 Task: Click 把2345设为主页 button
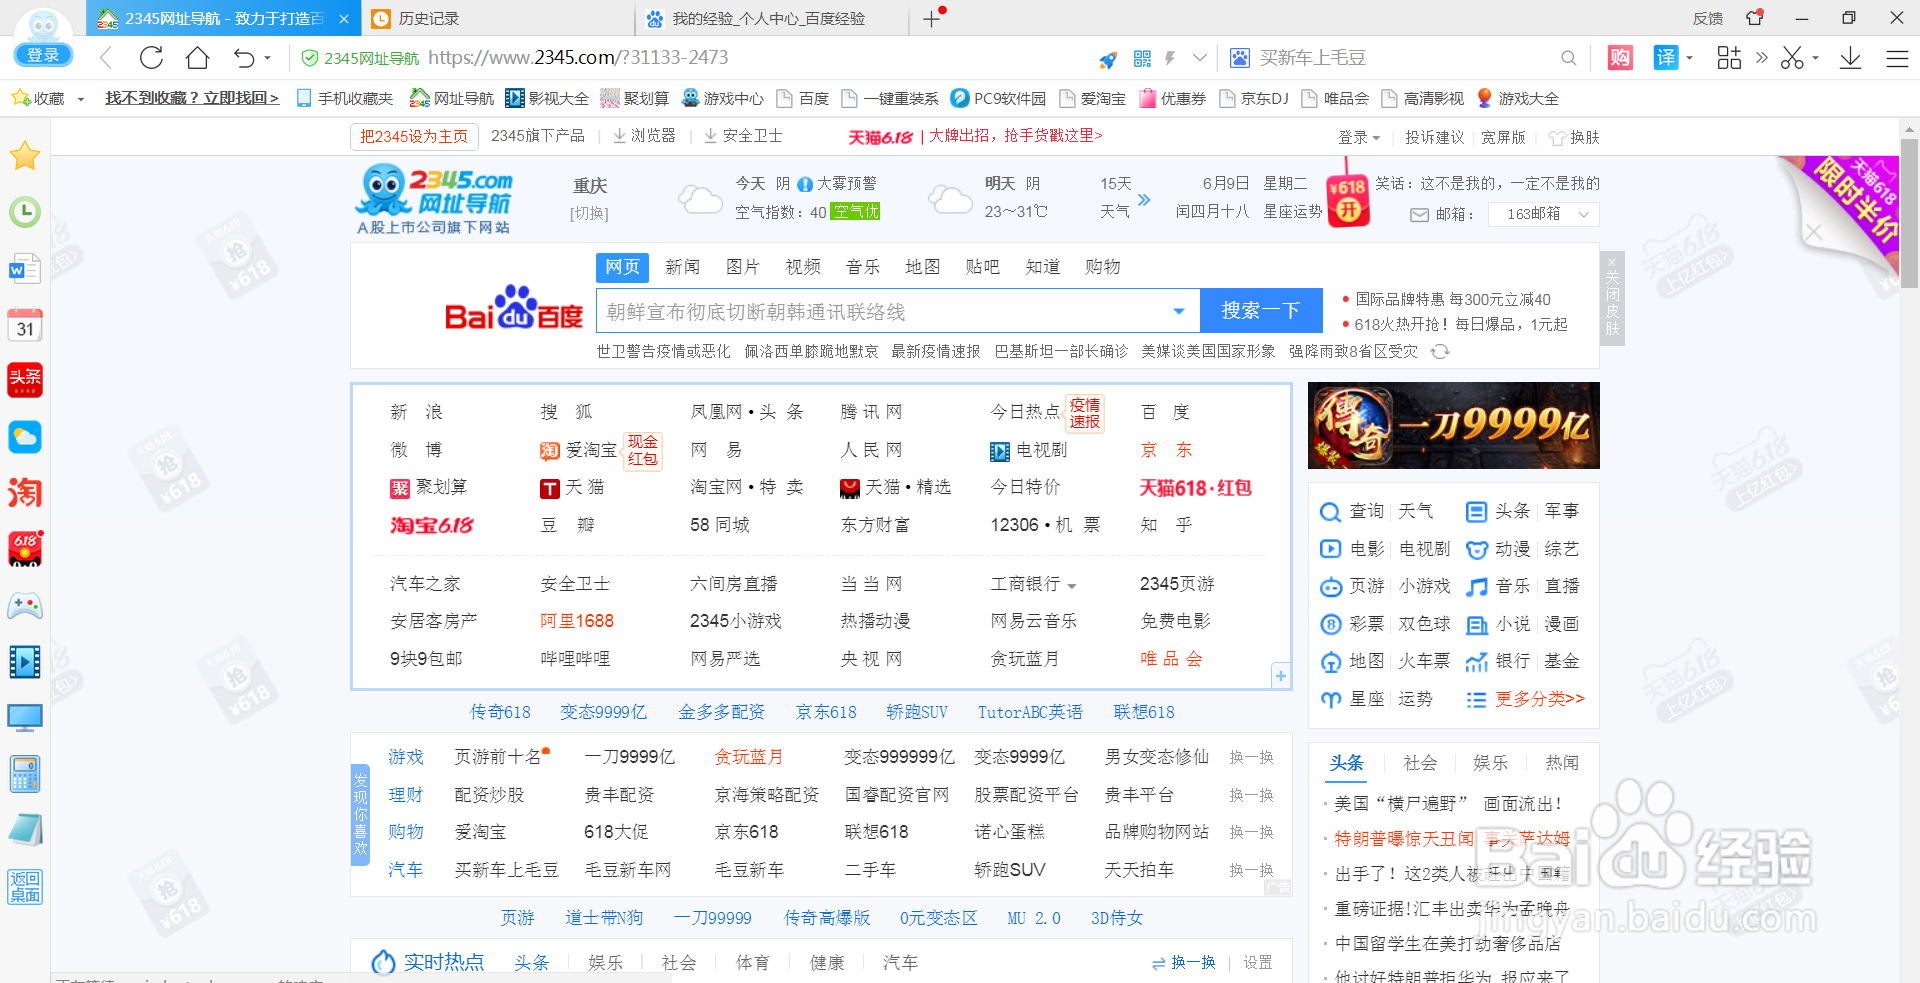click(414, 136)
